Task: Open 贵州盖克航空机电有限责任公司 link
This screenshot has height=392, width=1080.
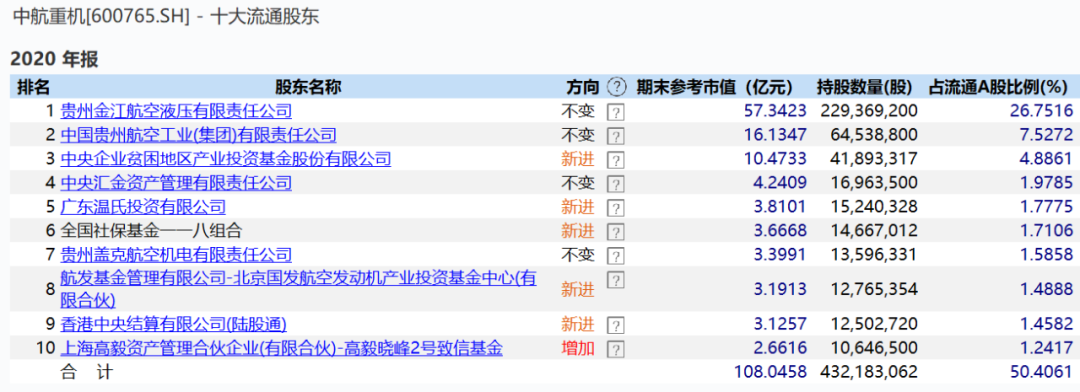Action: [x=176, y=254]
